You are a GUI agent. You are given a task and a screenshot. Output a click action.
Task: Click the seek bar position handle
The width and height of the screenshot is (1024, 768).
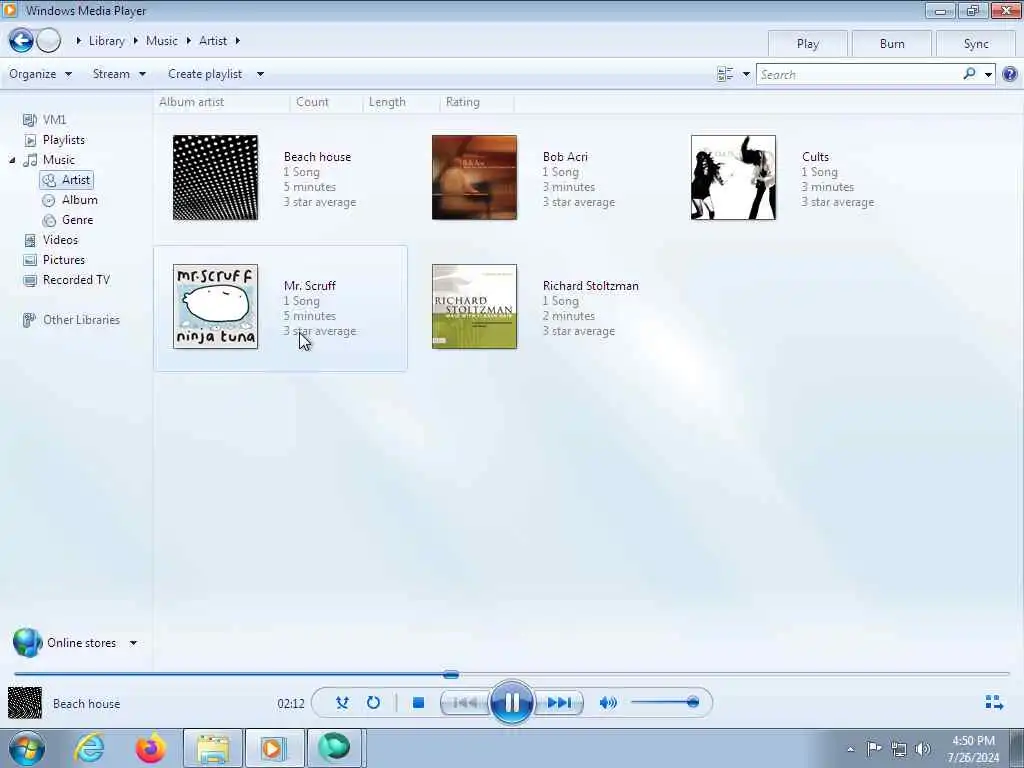click(x=451, y=674)
